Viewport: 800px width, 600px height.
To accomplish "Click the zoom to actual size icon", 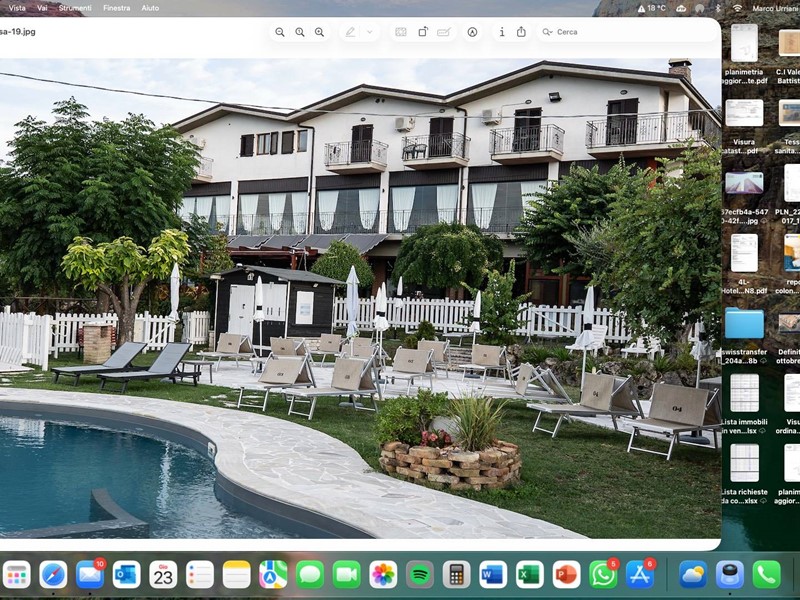I will pyautogui.click(x=299, y=32).
